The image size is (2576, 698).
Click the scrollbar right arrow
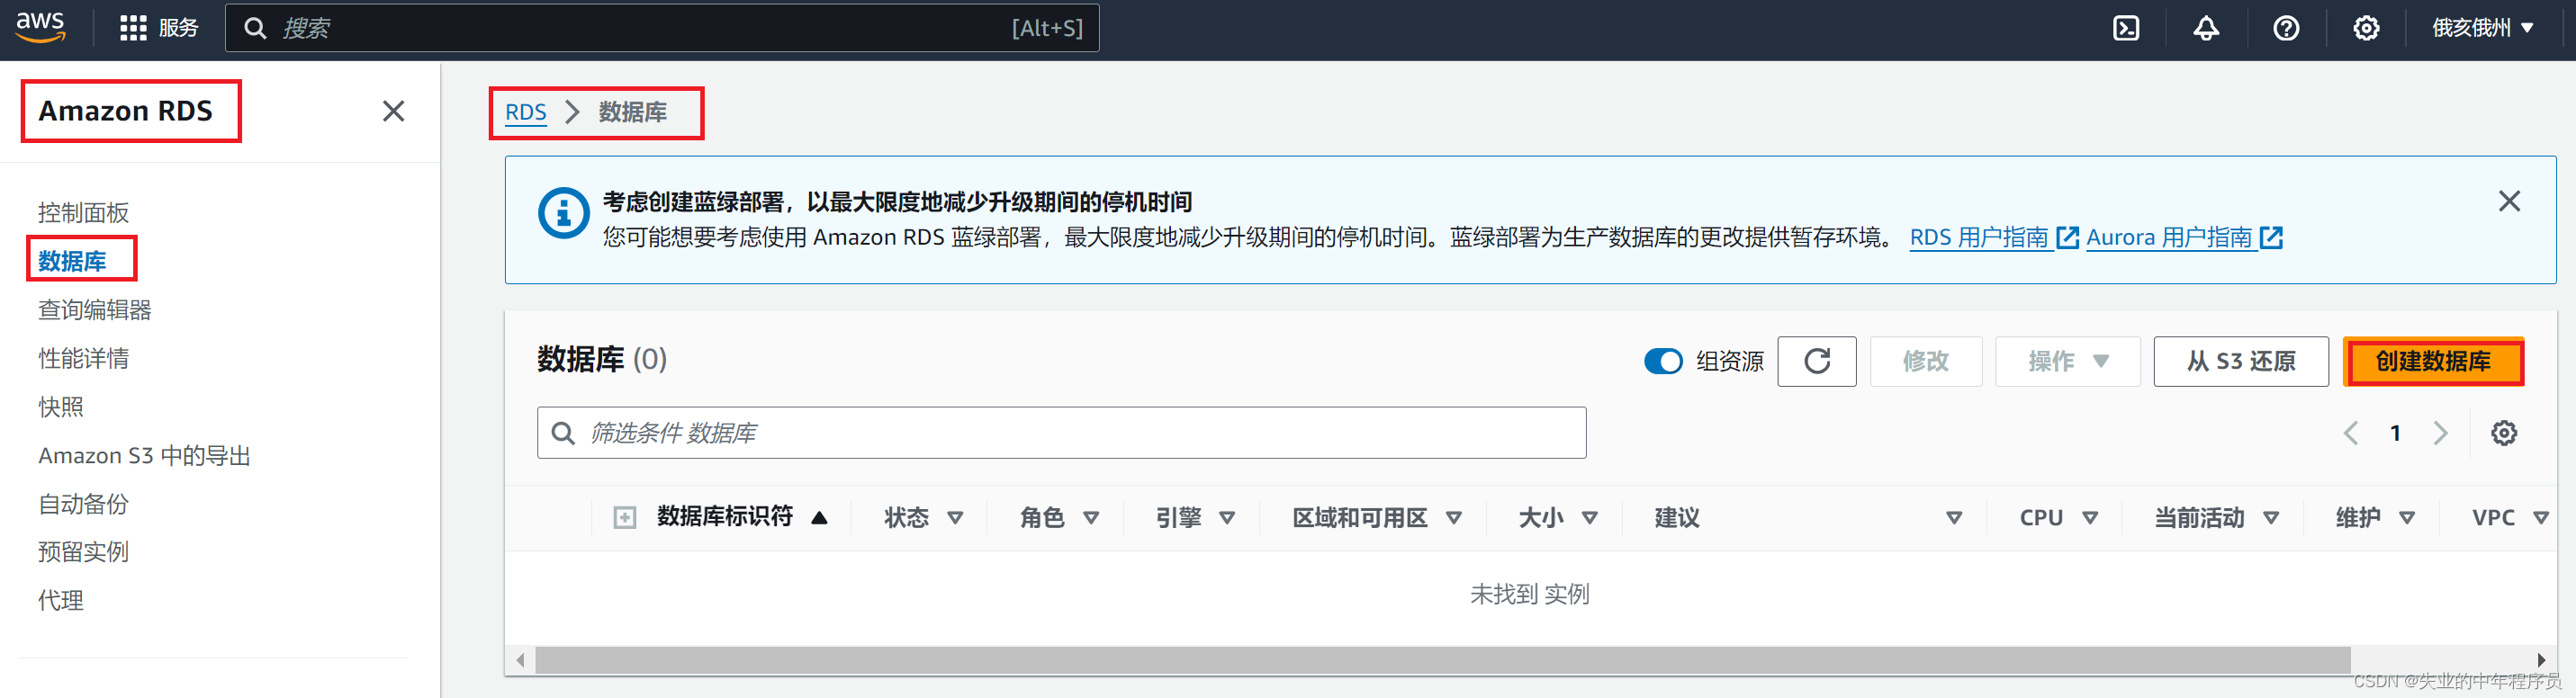(x=2541, y=660)
